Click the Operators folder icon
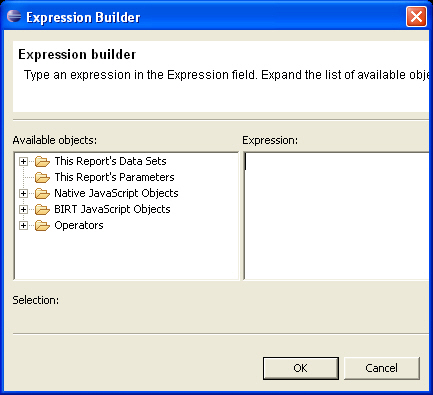433x395 pixels. point(42,225)
